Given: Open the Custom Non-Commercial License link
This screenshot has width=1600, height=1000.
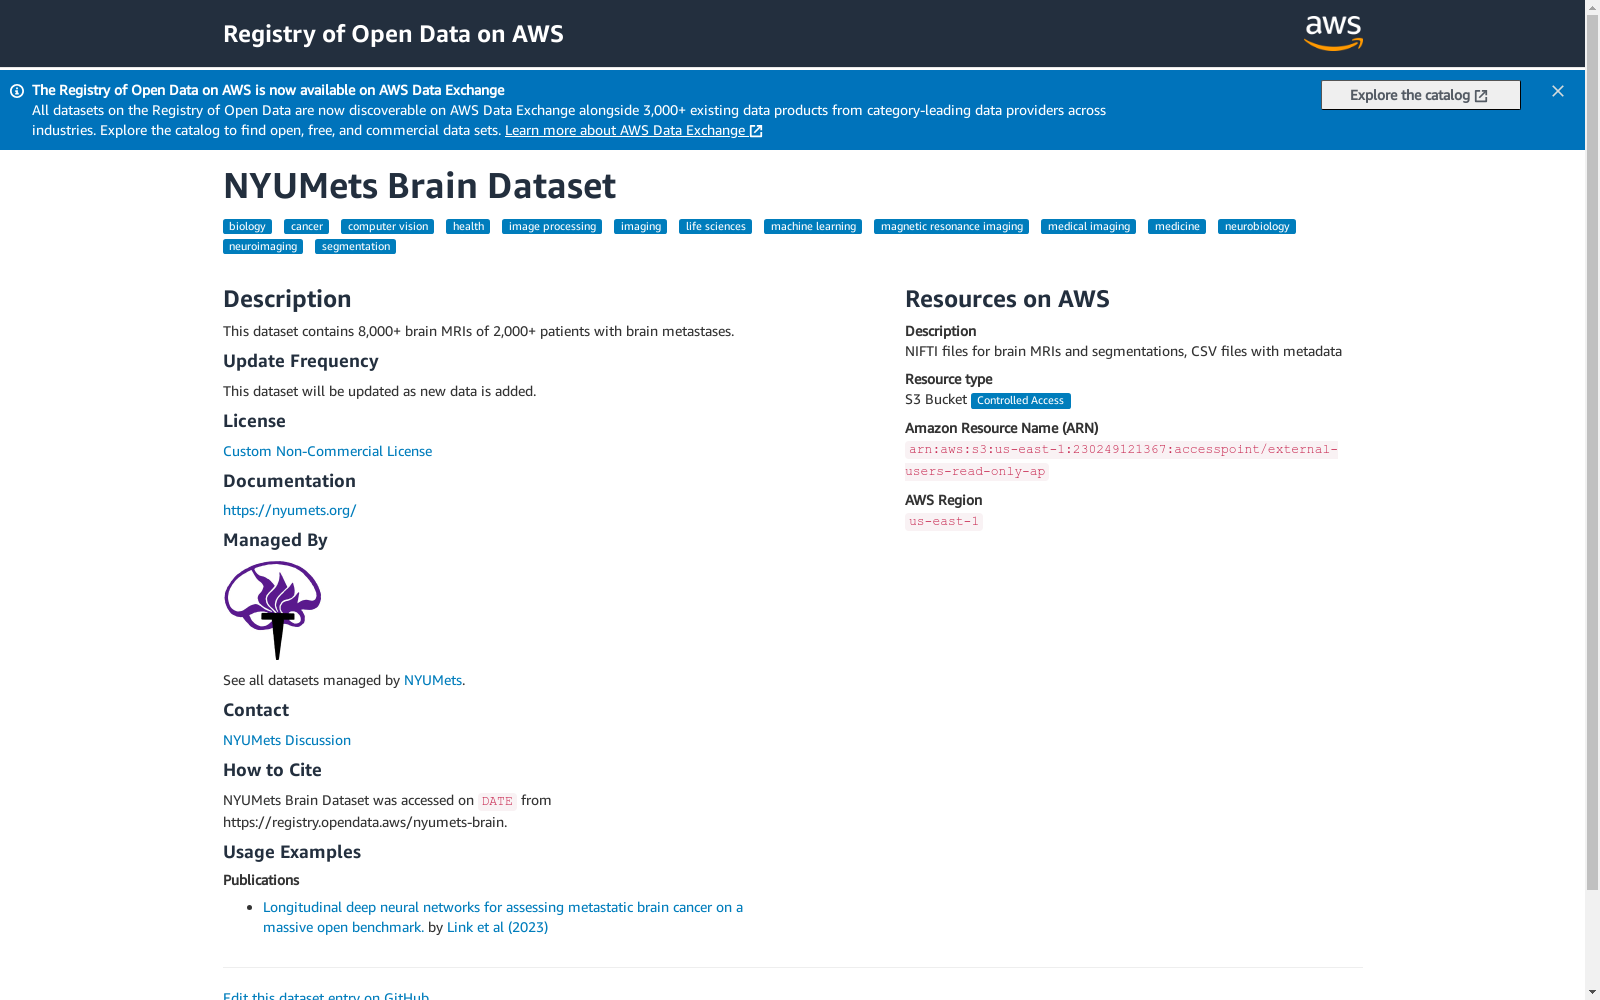Looking at the screenshot, I should coord(327,451).
